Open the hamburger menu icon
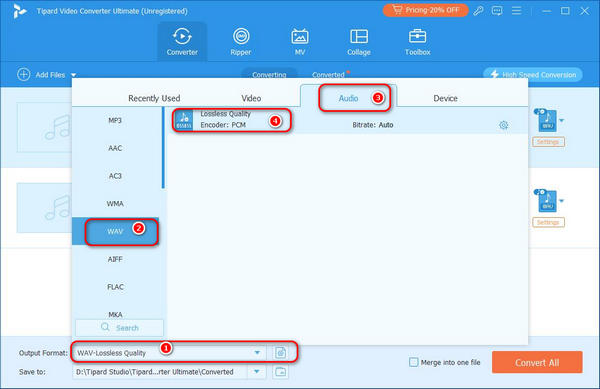Viewport: 600px width, 389px height. [x=516, y=11]
